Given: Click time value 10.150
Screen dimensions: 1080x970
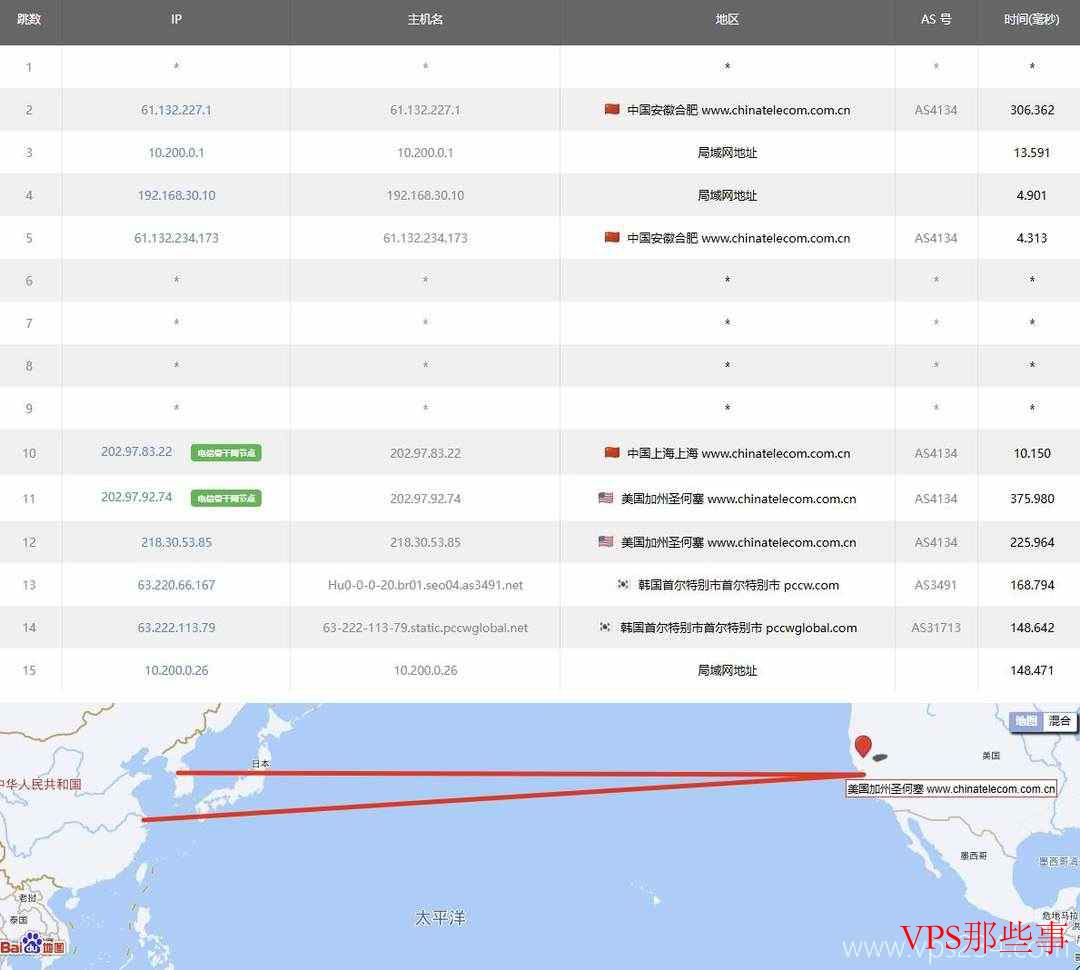Looking at the screenshot, I should (1032, 453).
